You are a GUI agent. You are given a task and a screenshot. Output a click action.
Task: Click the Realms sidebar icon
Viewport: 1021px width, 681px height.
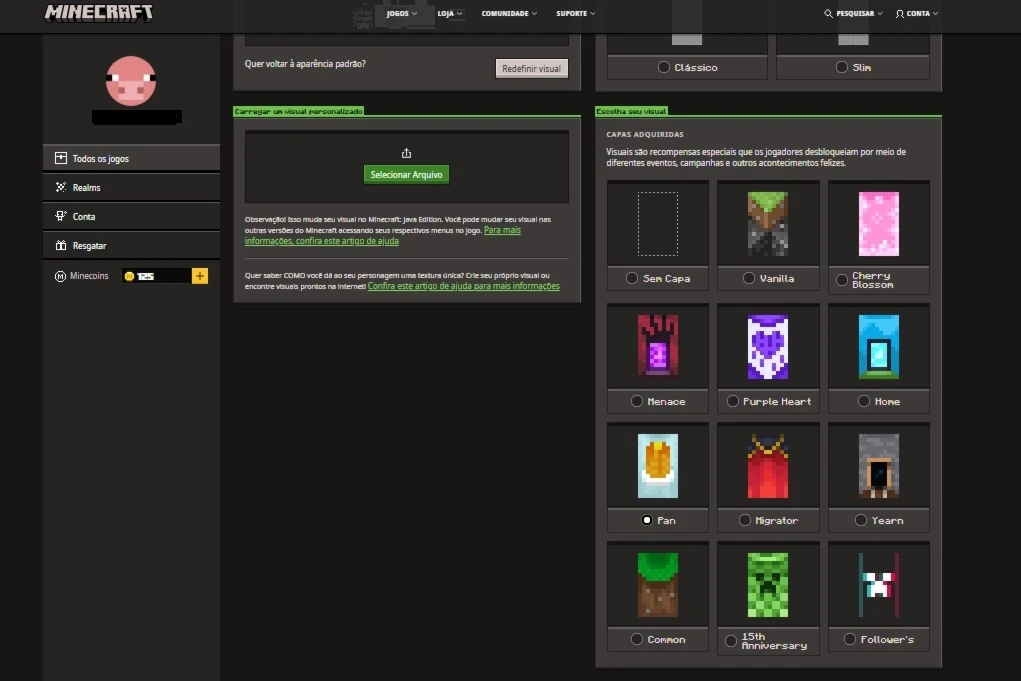[61, 188]
